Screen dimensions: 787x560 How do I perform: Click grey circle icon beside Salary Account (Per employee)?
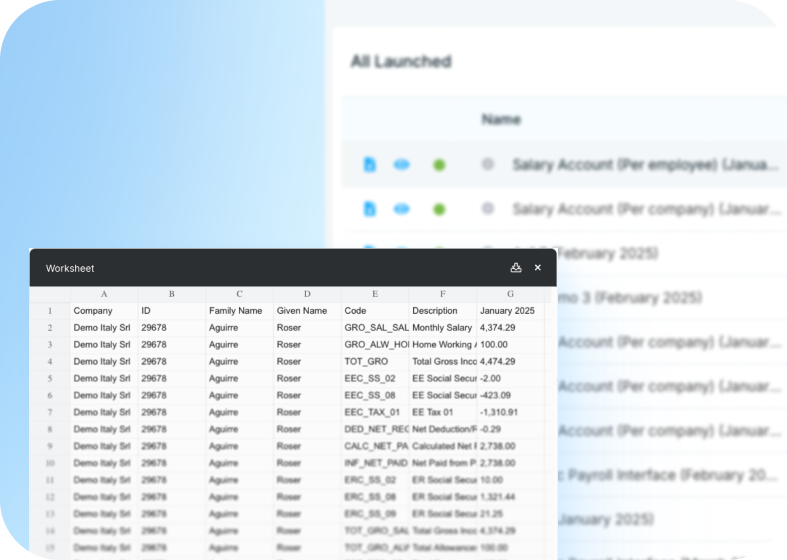point(487,164)
